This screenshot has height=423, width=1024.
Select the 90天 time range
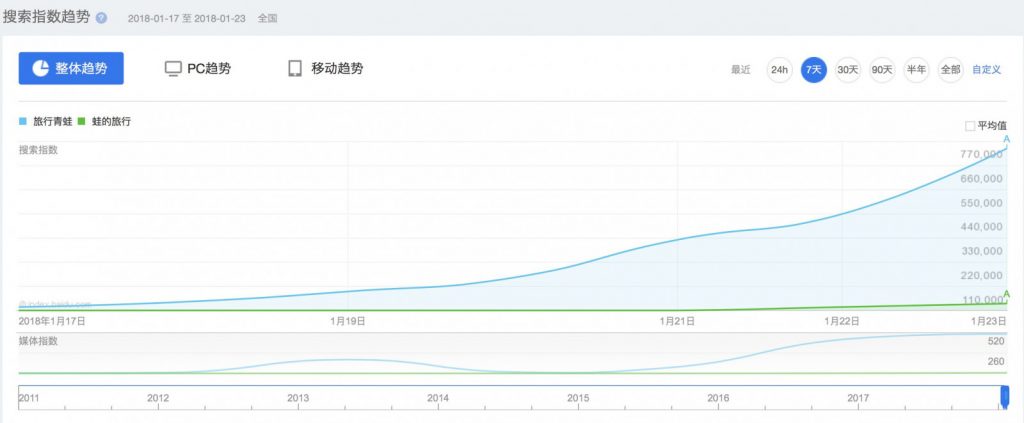(x=882, y=70)
